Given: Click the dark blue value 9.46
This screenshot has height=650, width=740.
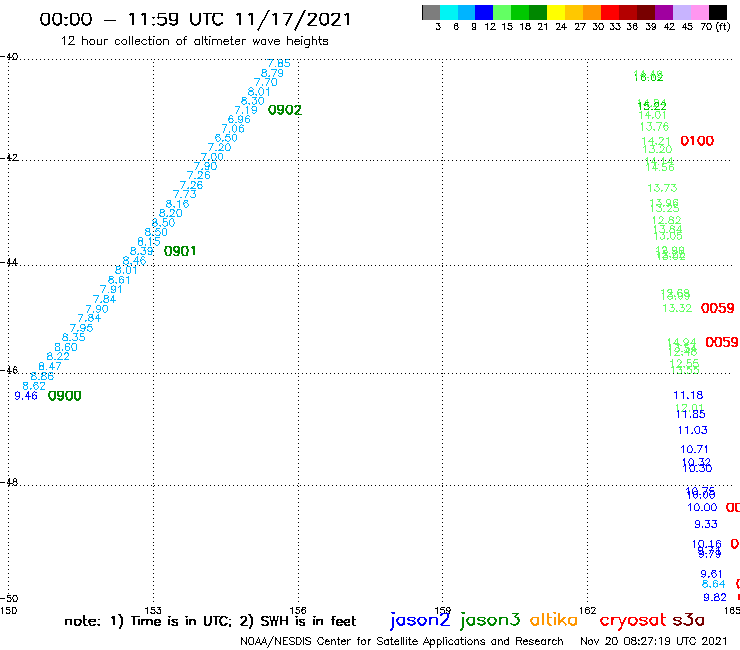Looking at the screenshot, I should [26, 396].
